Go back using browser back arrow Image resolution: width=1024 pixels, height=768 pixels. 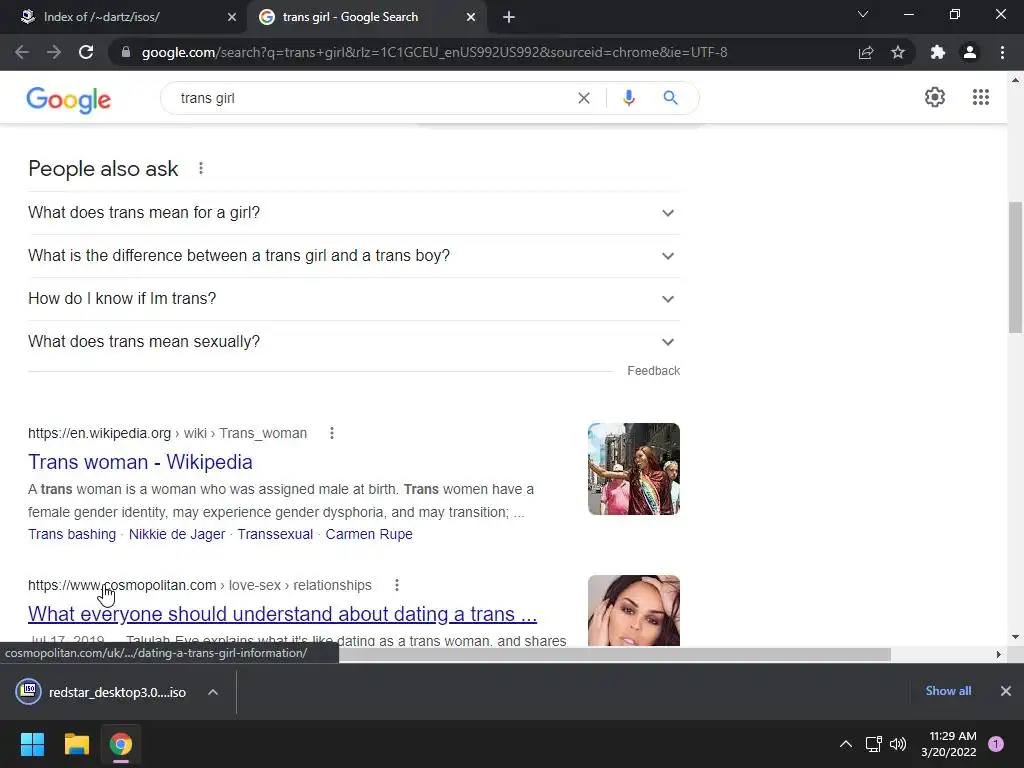point(22,52)
